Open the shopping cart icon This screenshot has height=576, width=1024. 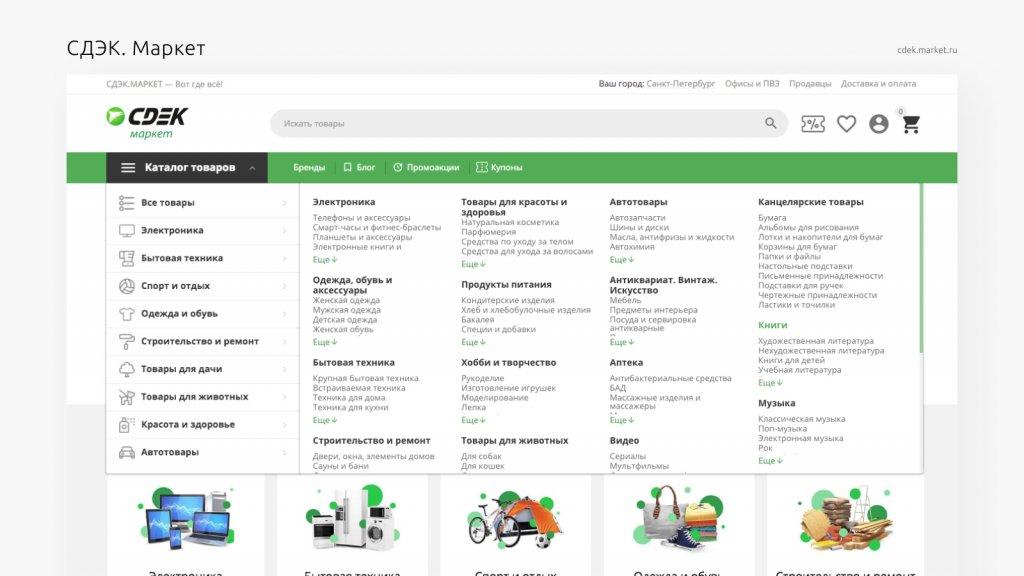tap(910, 124)
